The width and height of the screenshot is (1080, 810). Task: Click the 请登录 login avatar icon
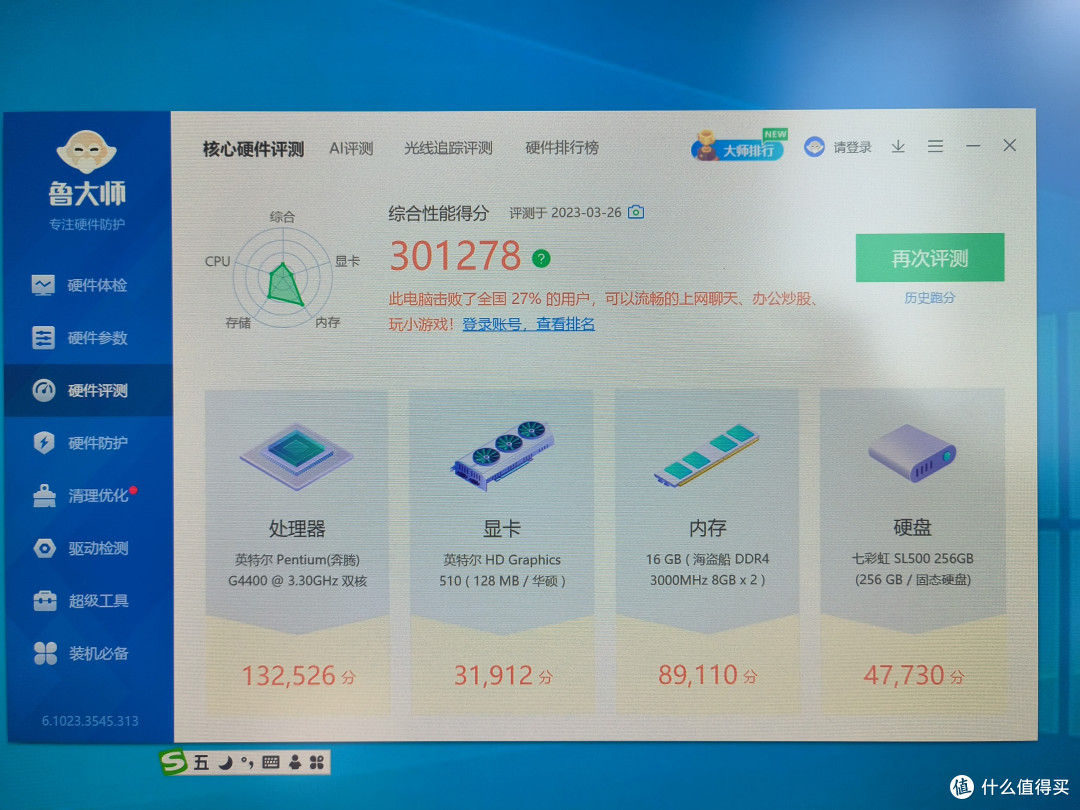tap(814, 147)
